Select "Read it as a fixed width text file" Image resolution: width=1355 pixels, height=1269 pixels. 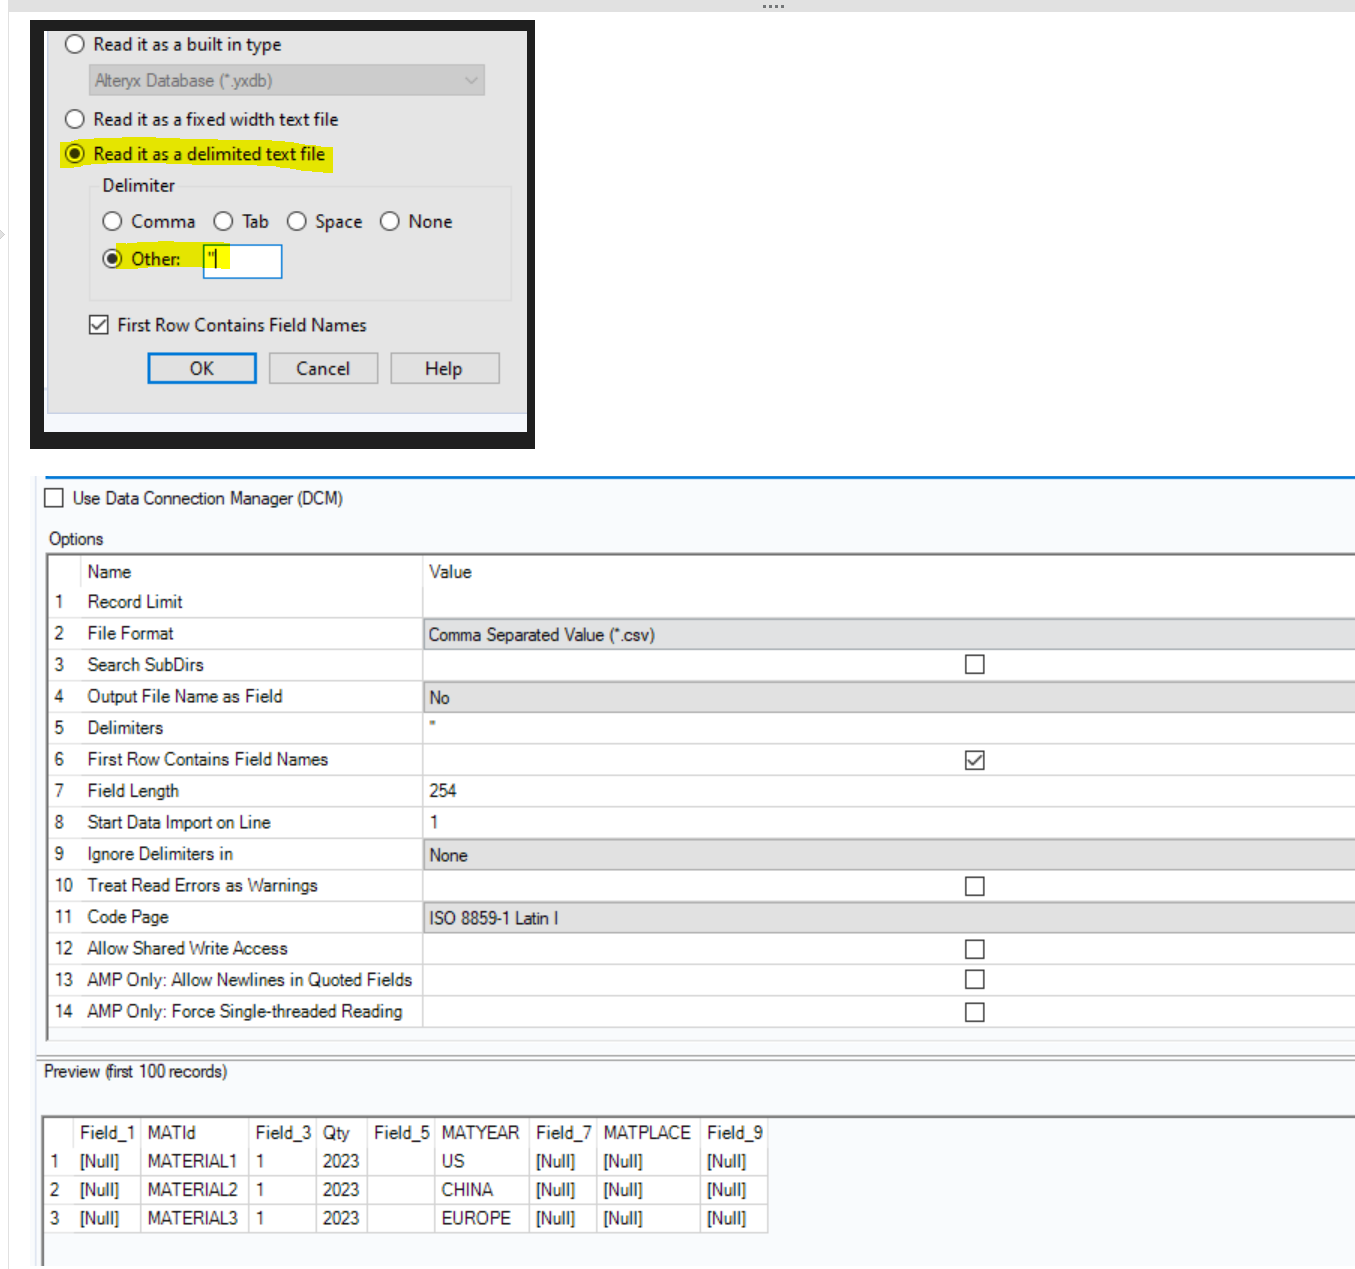coord(75,119)
